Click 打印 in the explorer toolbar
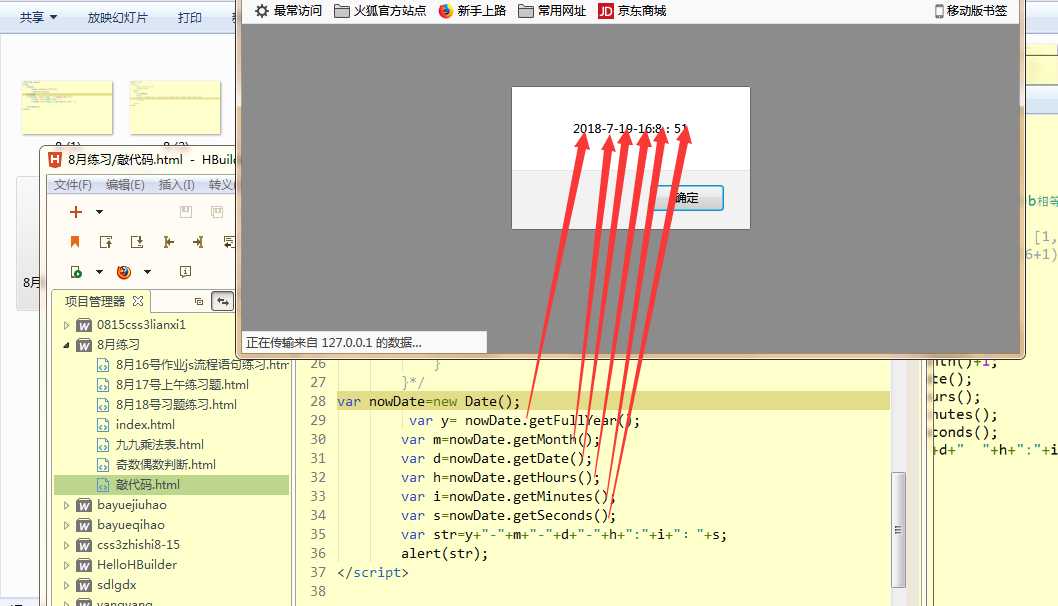 click(x=190, y=17)
